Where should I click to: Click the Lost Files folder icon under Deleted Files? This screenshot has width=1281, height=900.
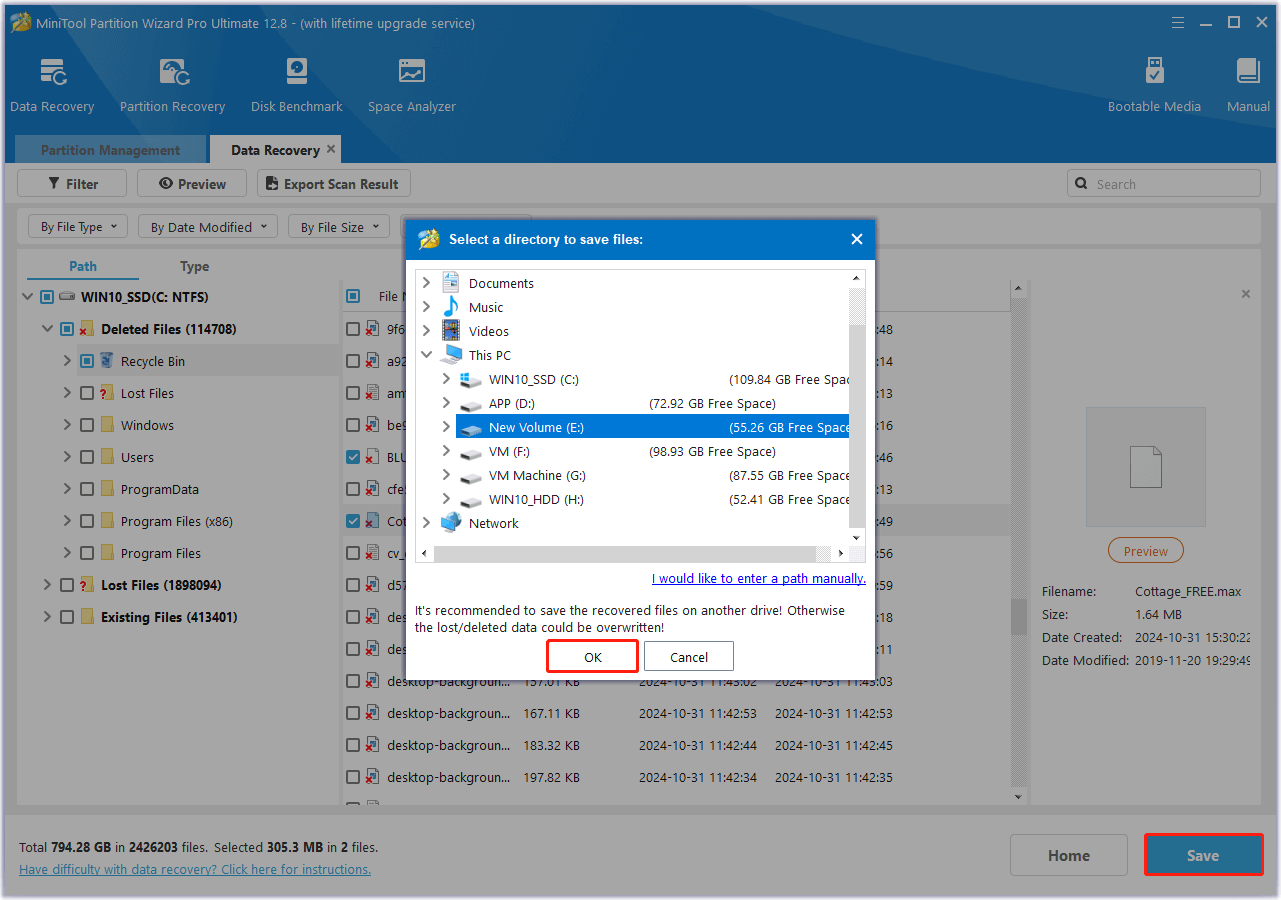[x=107, y=393]
